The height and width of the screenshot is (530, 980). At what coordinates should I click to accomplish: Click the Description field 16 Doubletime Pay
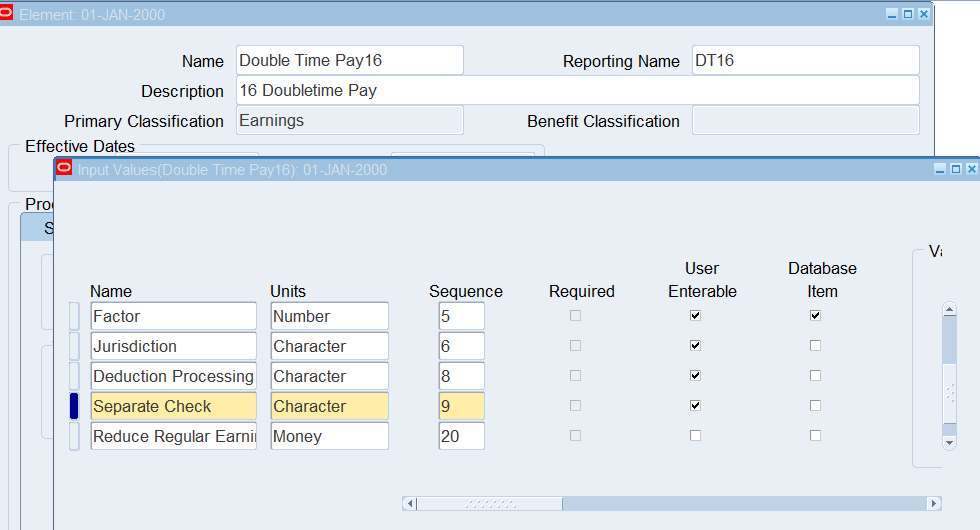[x=577, y=90]
